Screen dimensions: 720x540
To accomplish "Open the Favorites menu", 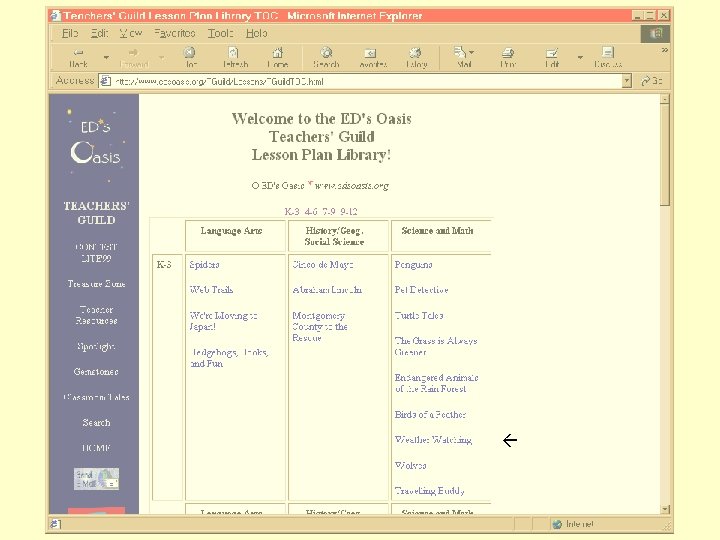I will click(174, 33).
